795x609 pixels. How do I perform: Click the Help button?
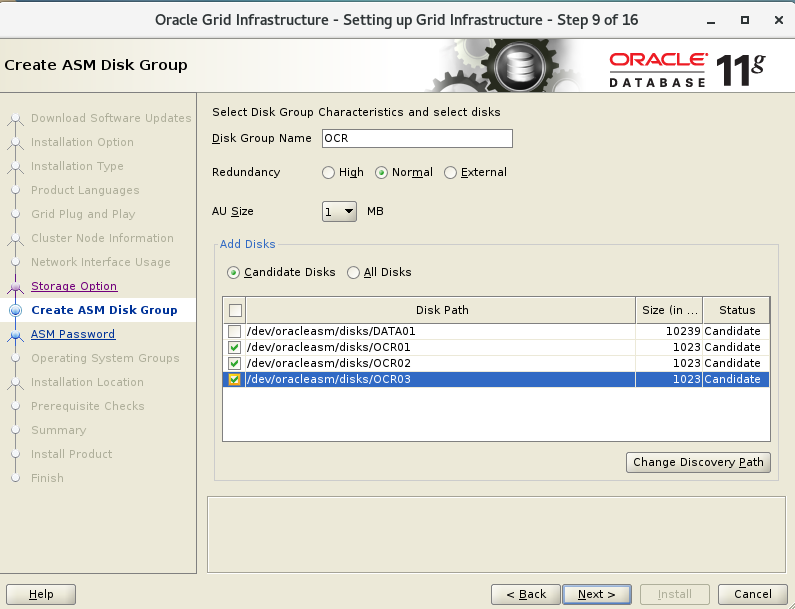click(x=41, y=594)
